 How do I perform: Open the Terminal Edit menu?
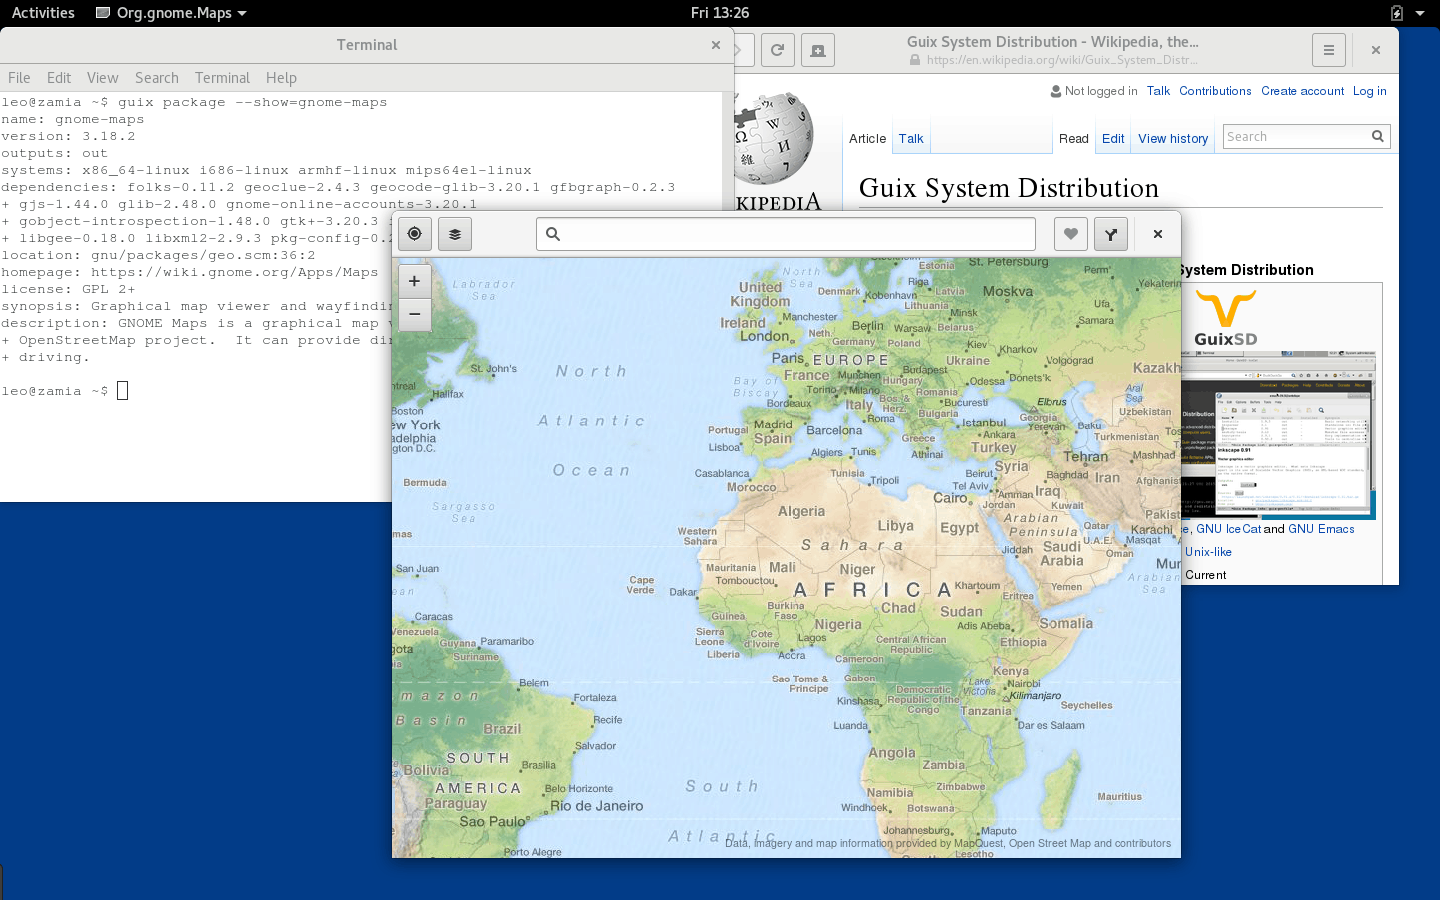click(x=59, y=78)
